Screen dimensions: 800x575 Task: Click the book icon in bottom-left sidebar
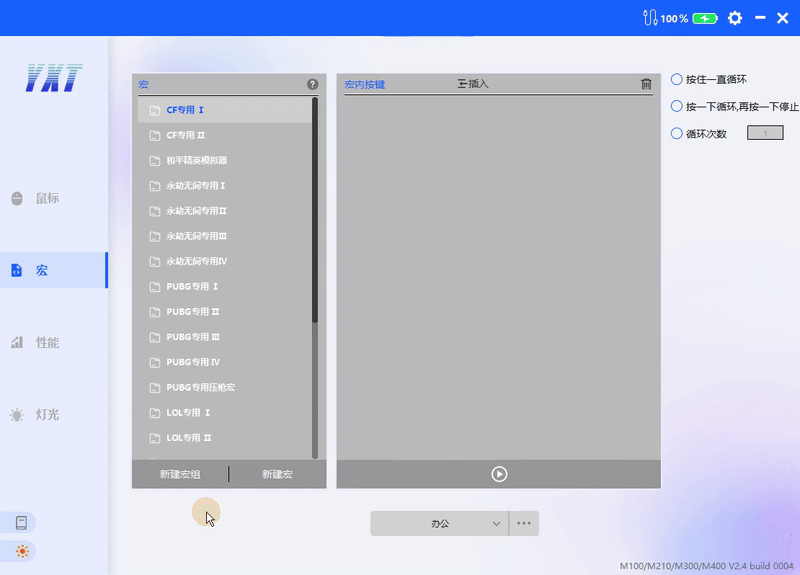(21, 523)
